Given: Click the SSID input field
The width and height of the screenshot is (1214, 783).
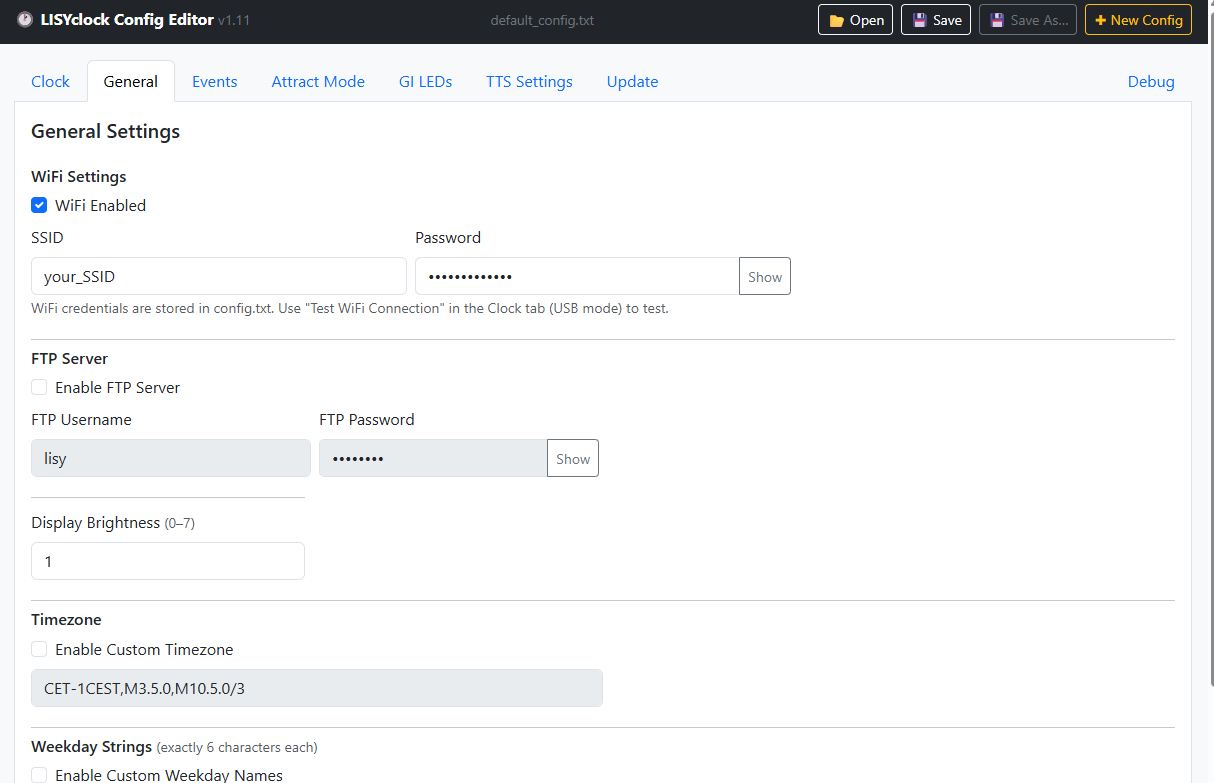Looking at the screenshot, I should (x=218, y=277).
